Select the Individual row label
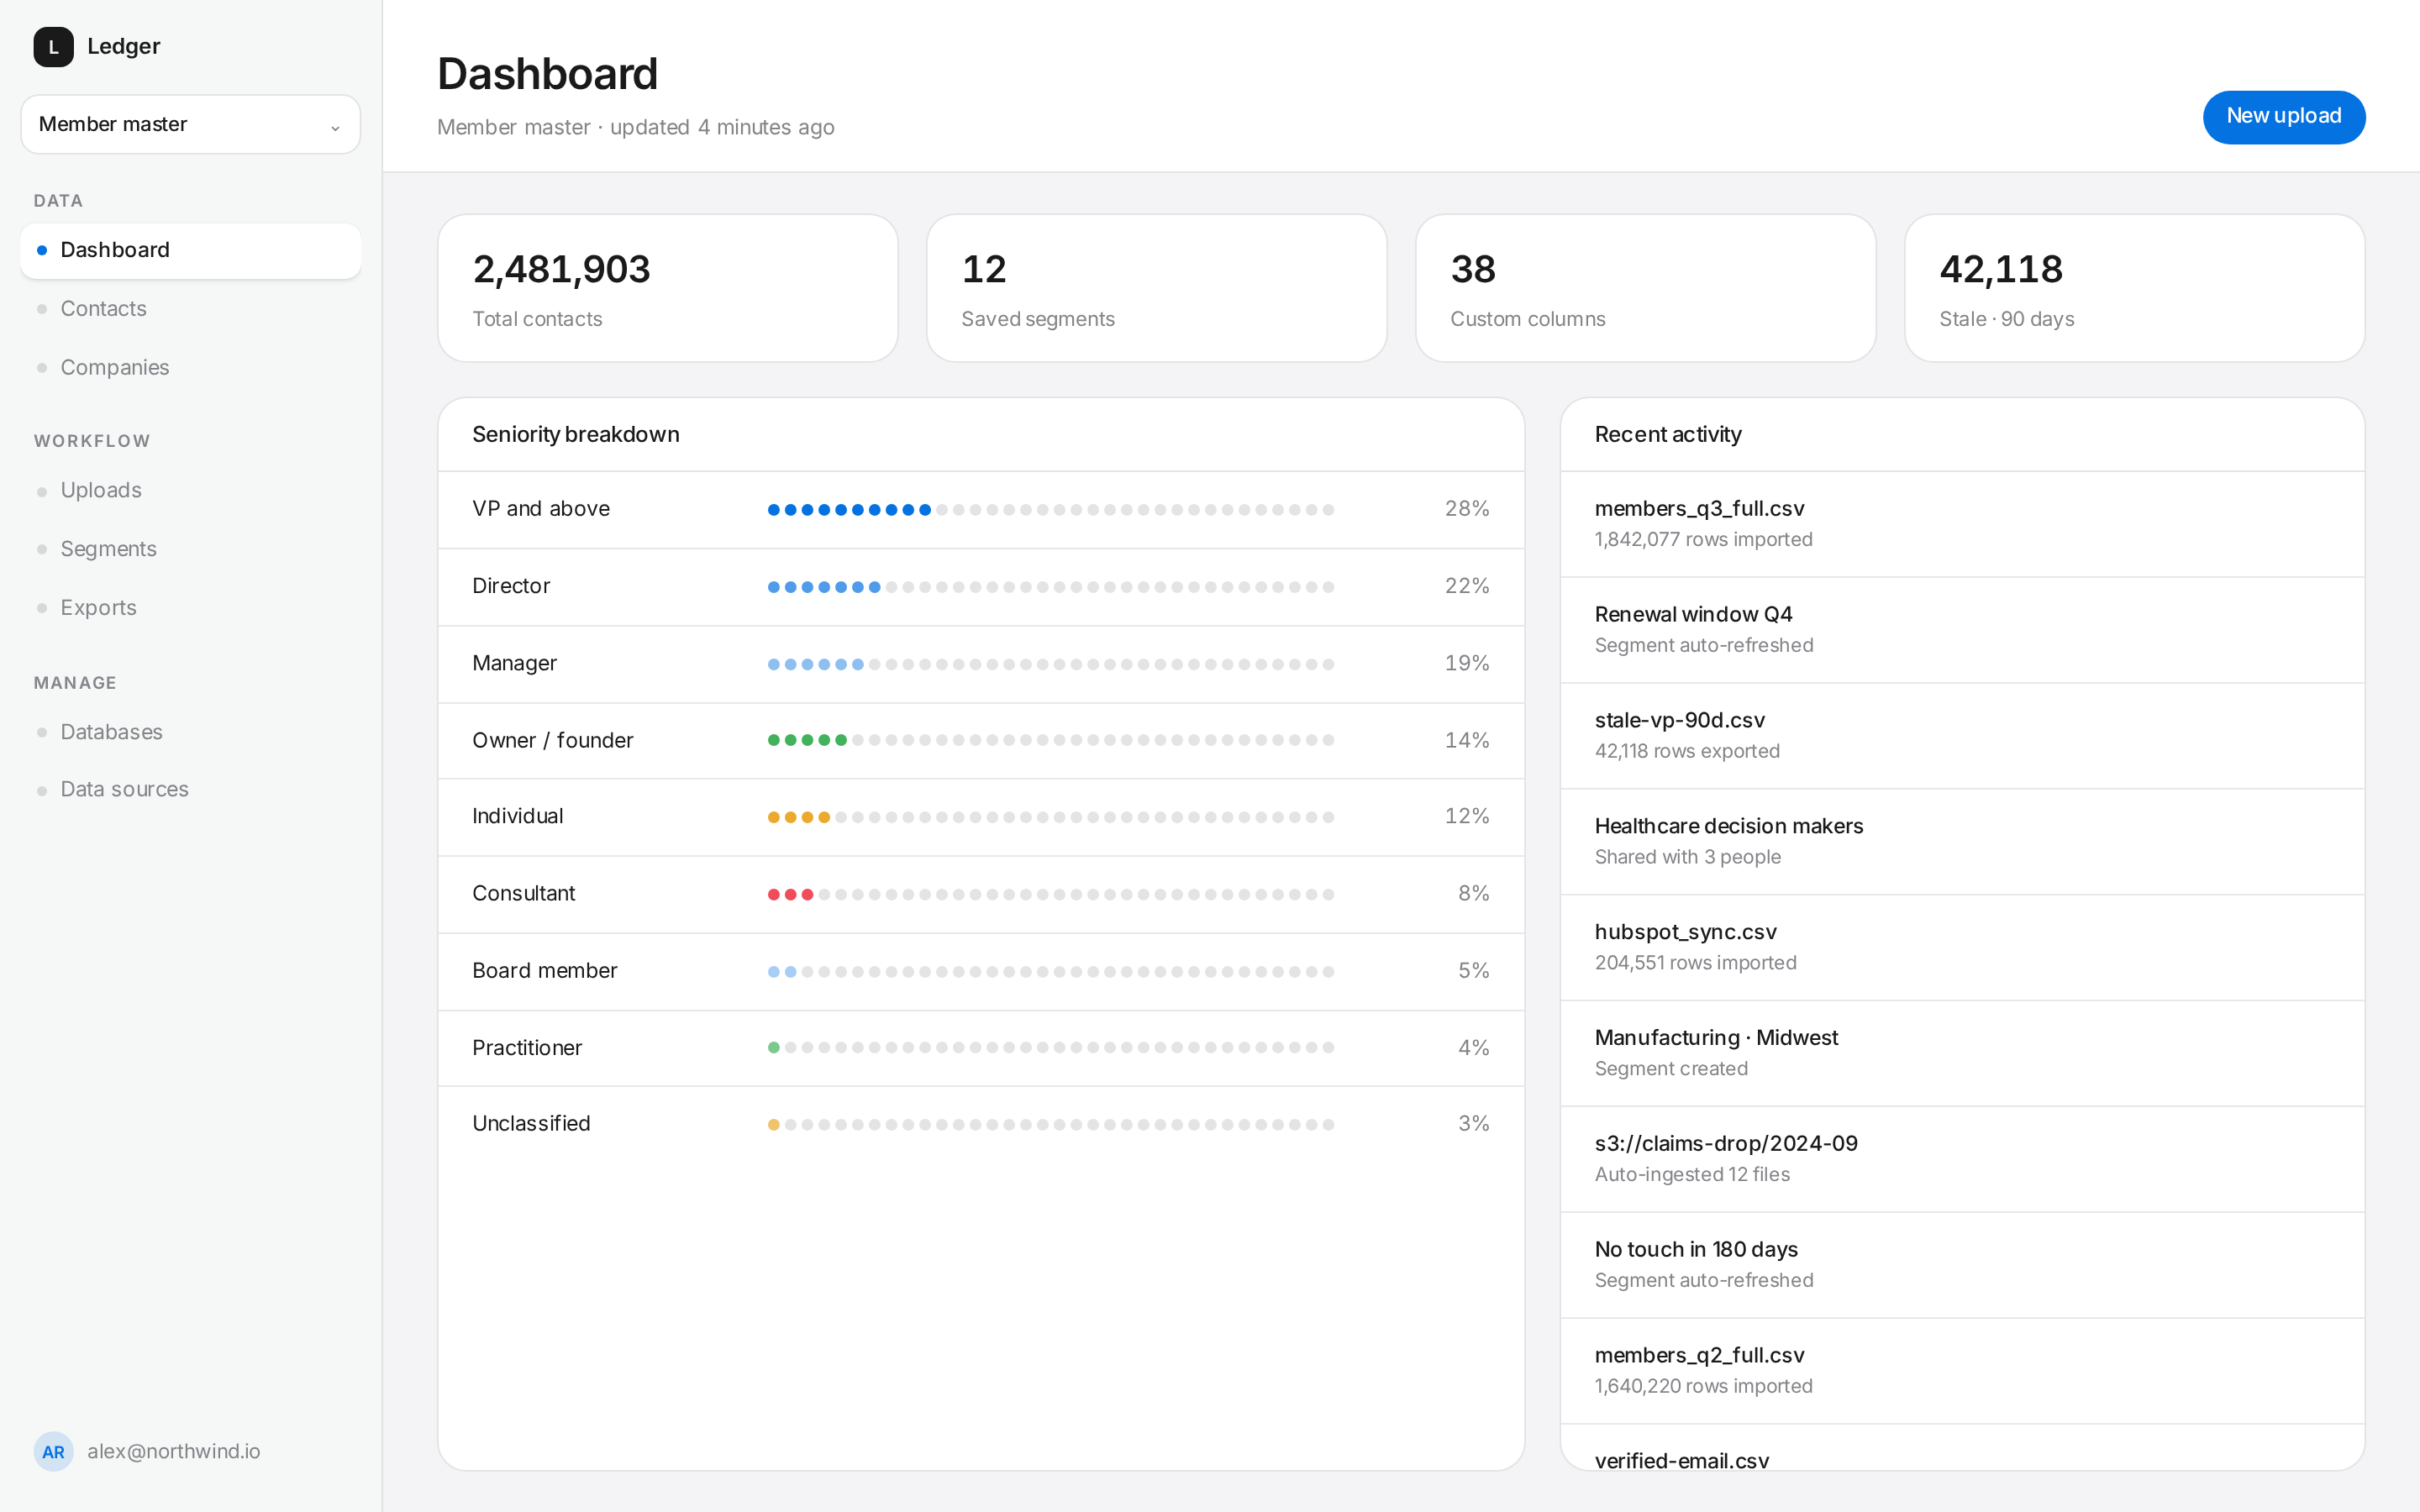2420x1512 pixels. pos(517,816)
